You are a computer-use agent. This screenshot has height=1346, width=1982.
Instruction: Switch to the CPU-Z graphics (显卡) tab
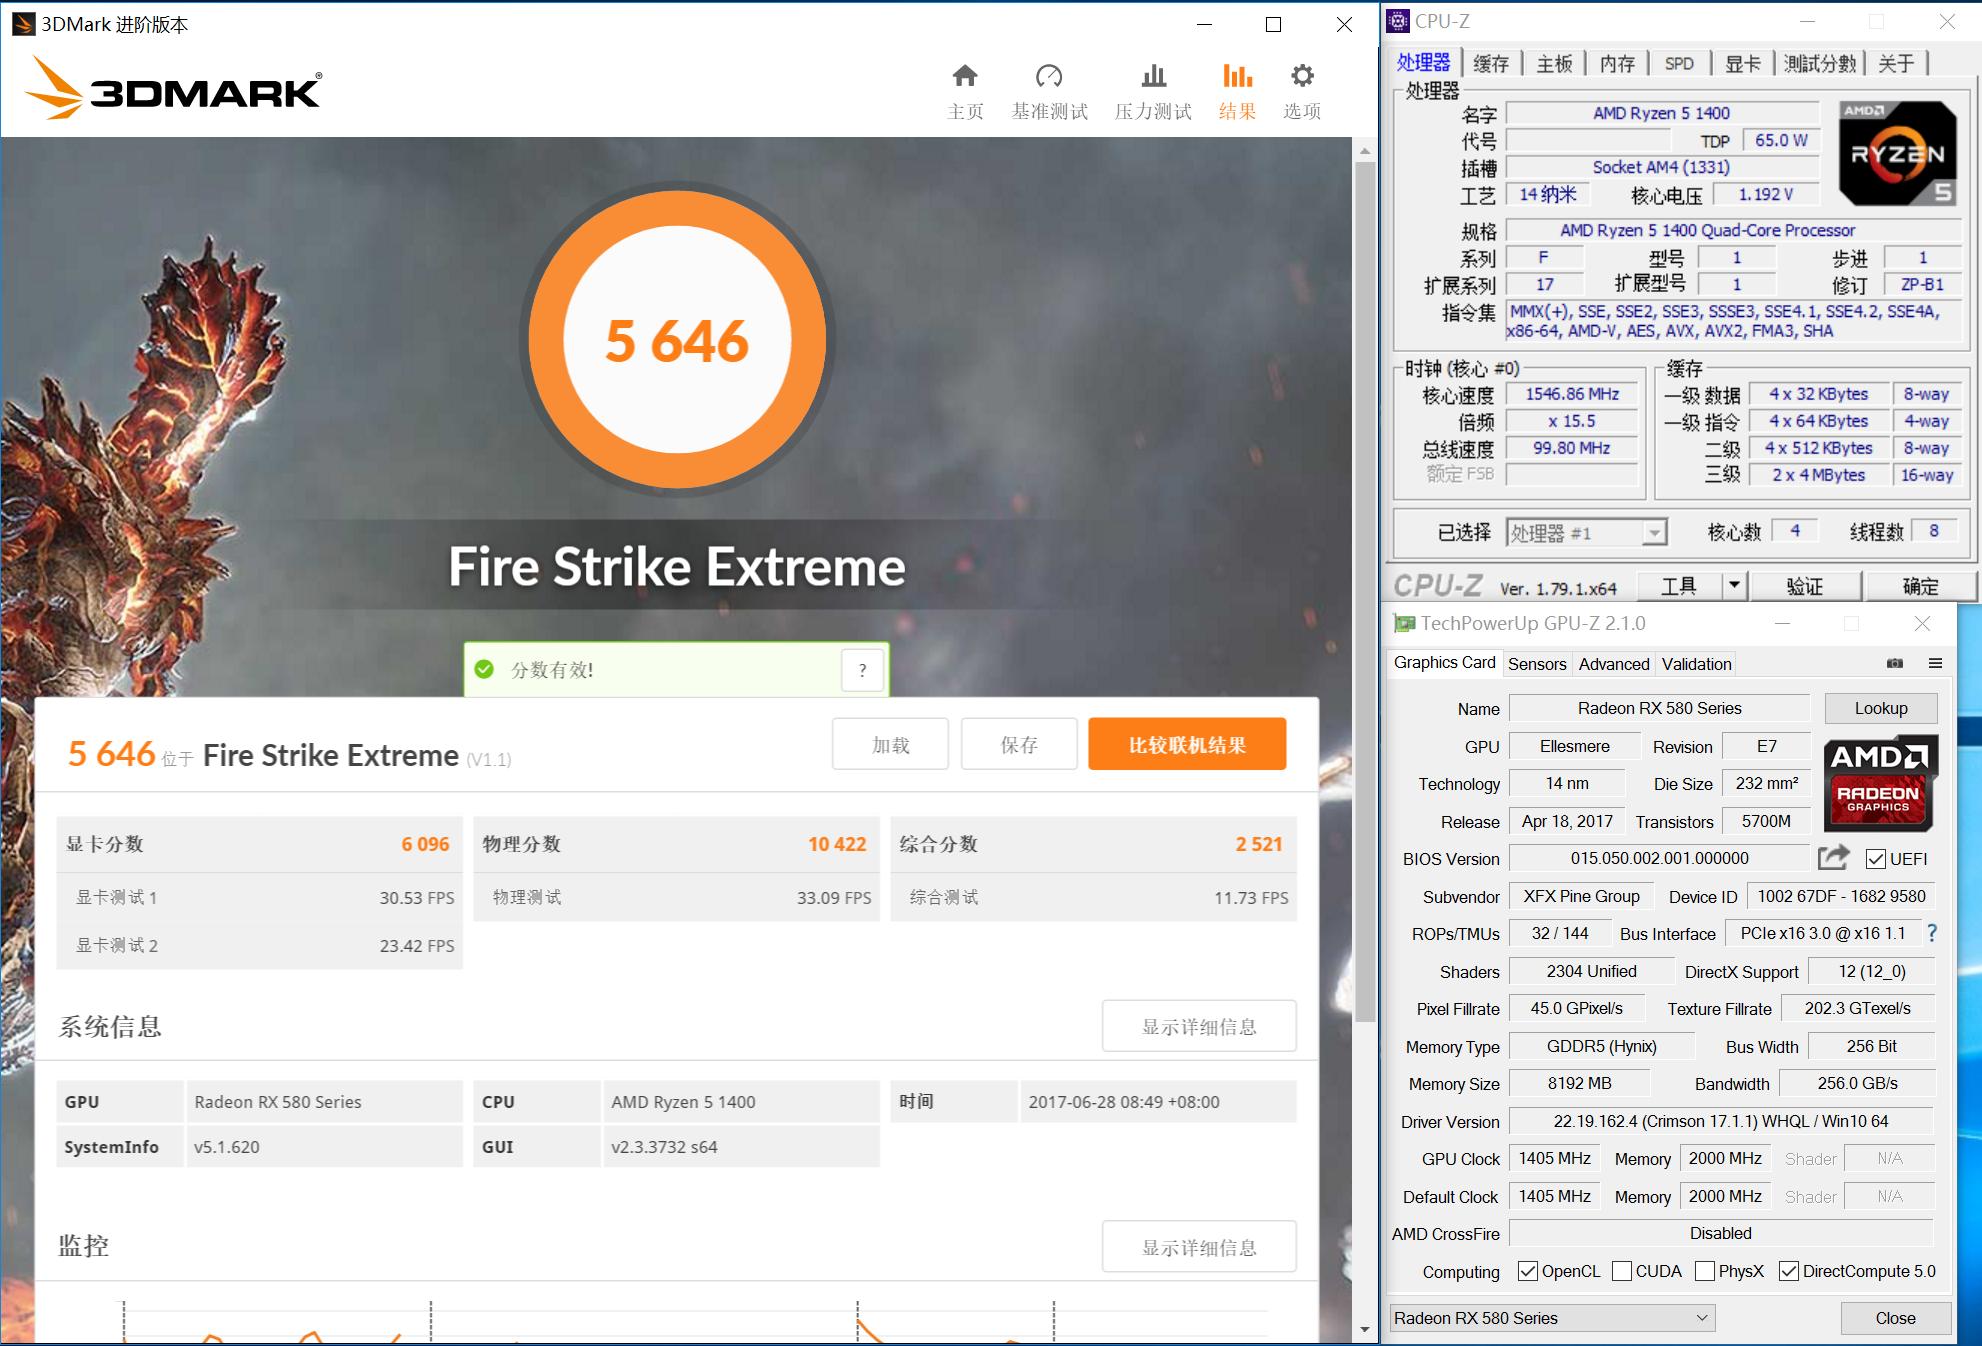point(1742,64)
